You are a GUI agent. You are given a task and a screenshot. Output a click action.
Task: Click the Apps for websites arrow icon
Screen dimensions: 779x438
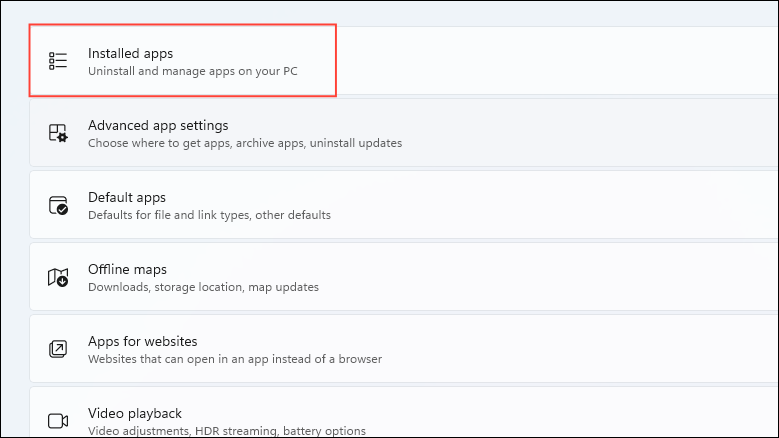(x=58, y=349)
